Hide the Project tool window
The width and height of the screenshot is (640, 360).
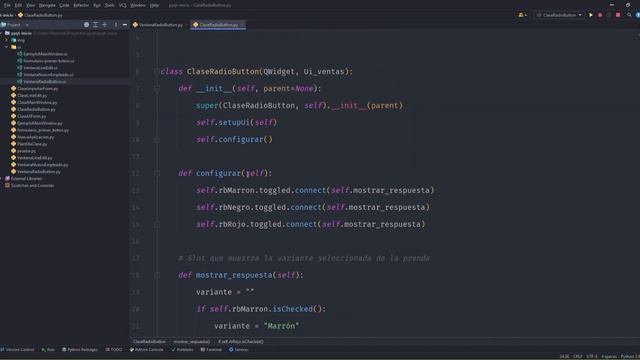tap(124, 25)
